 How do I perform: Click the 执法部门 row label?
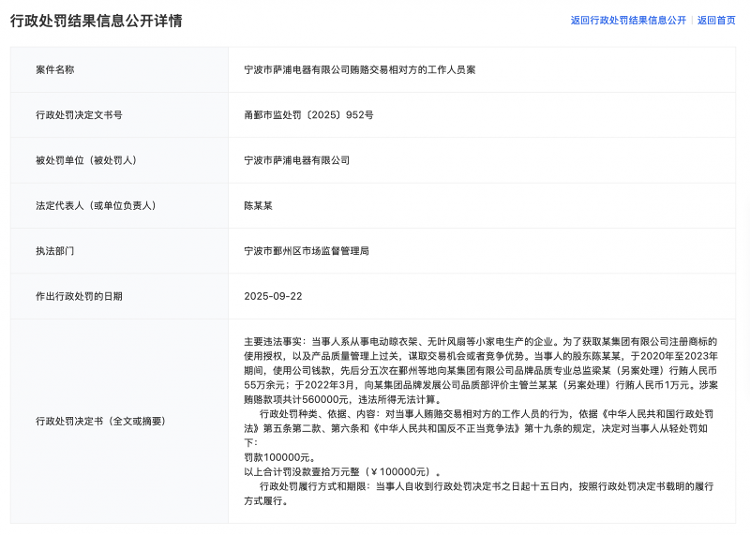tap(55, 251)
